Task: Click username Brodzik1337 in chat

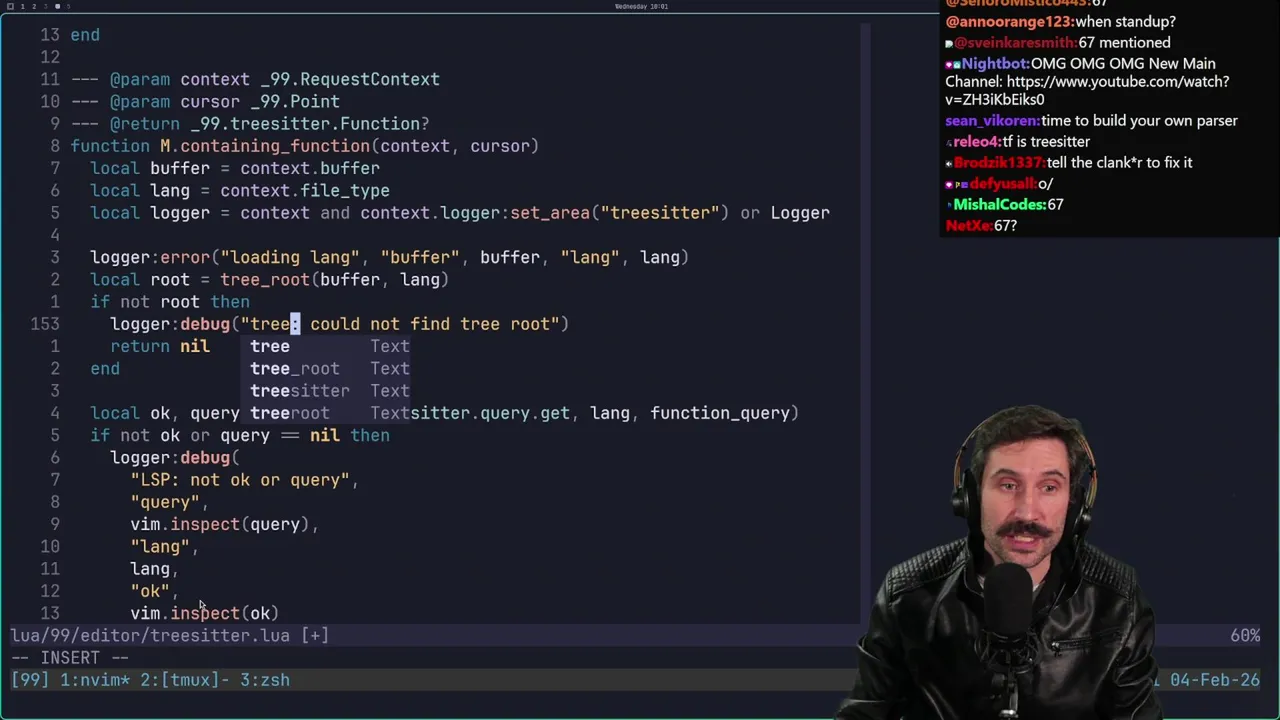Action: point(998,163)
